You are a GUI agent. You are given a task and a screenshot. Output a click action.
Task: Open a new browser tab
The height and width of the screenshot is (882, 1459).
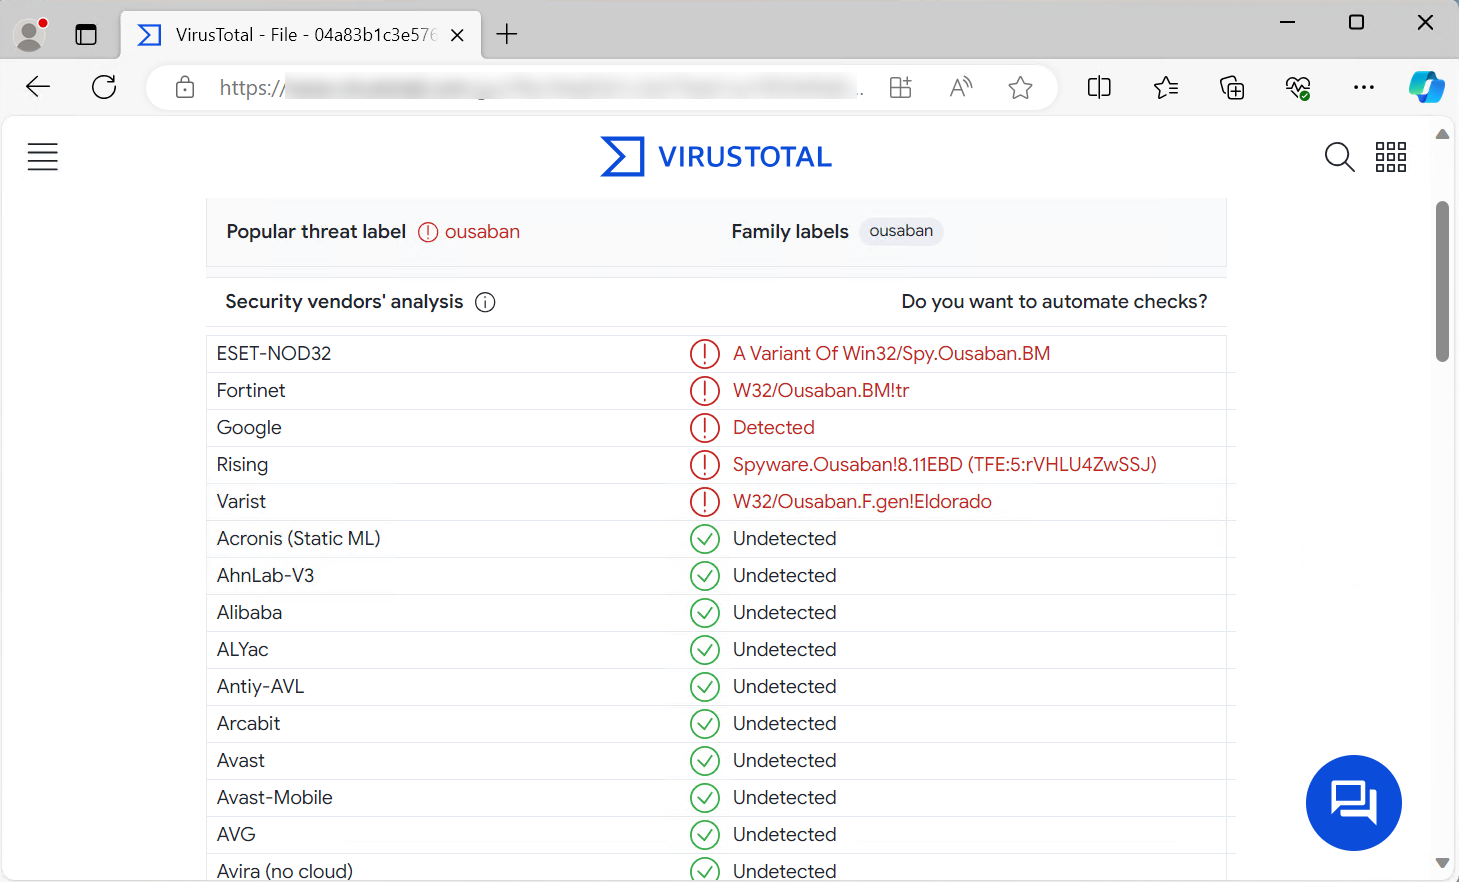507,35
